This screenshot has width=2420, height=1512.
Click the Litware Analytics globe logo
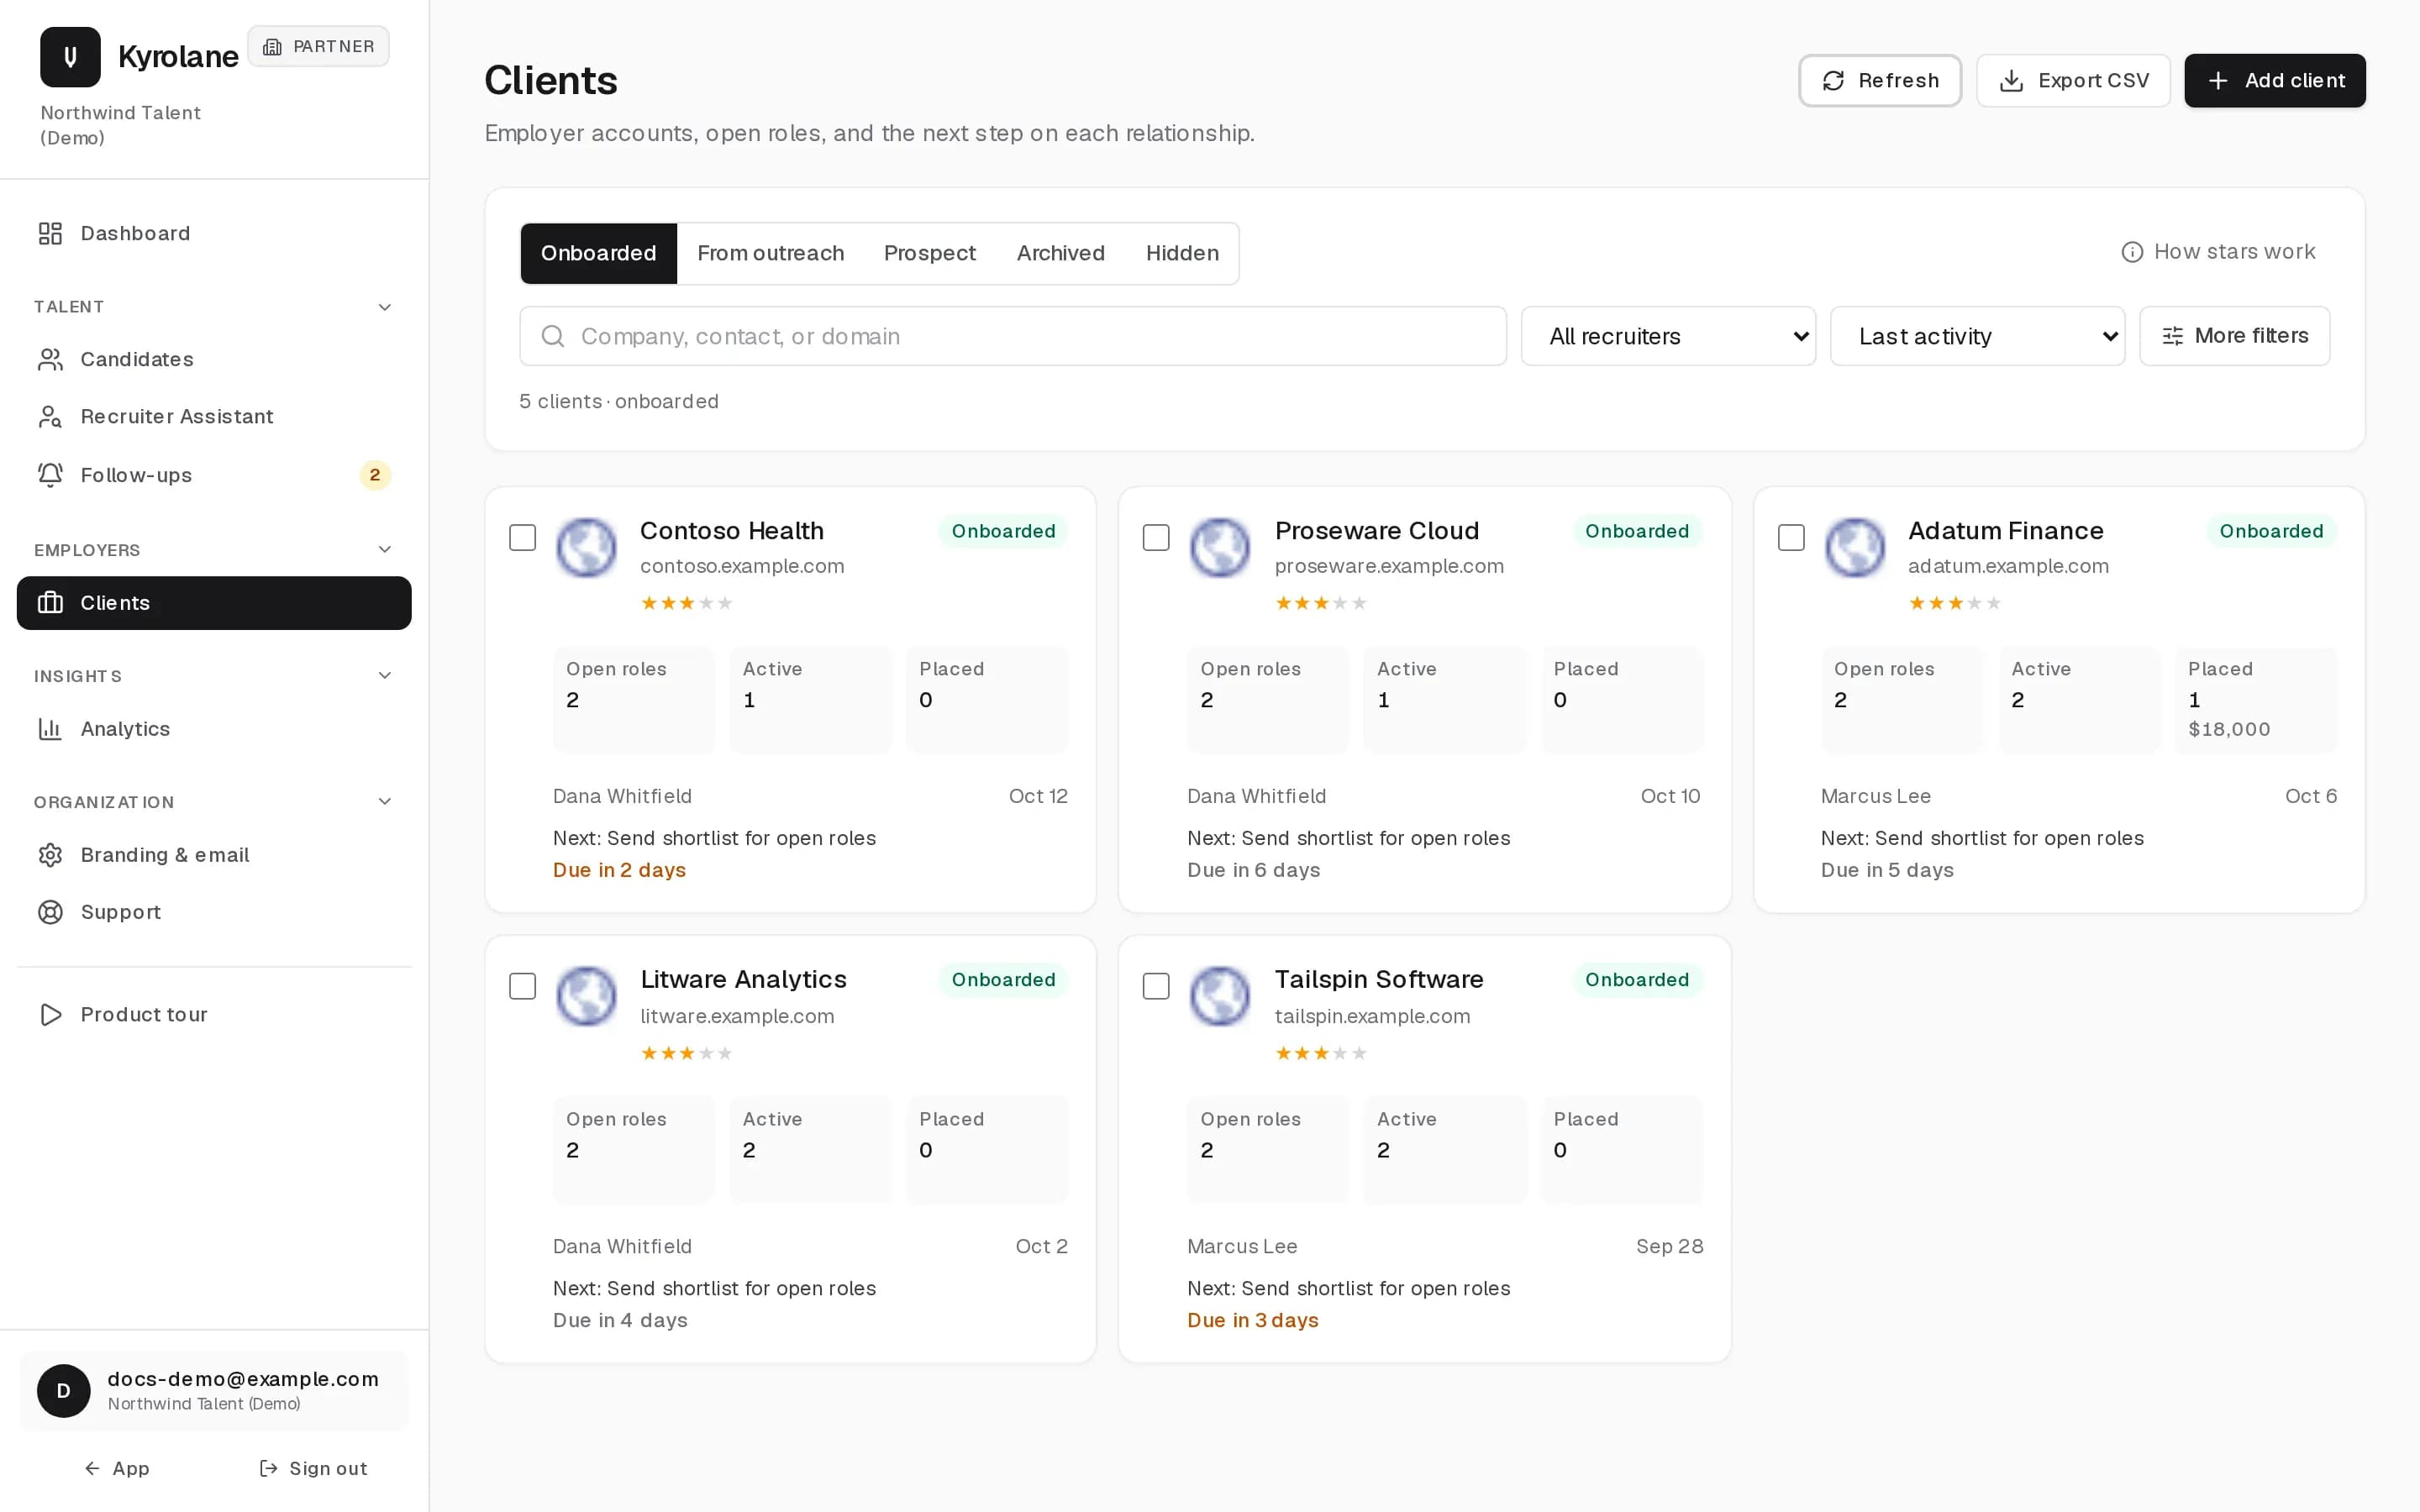coord(586,996)
